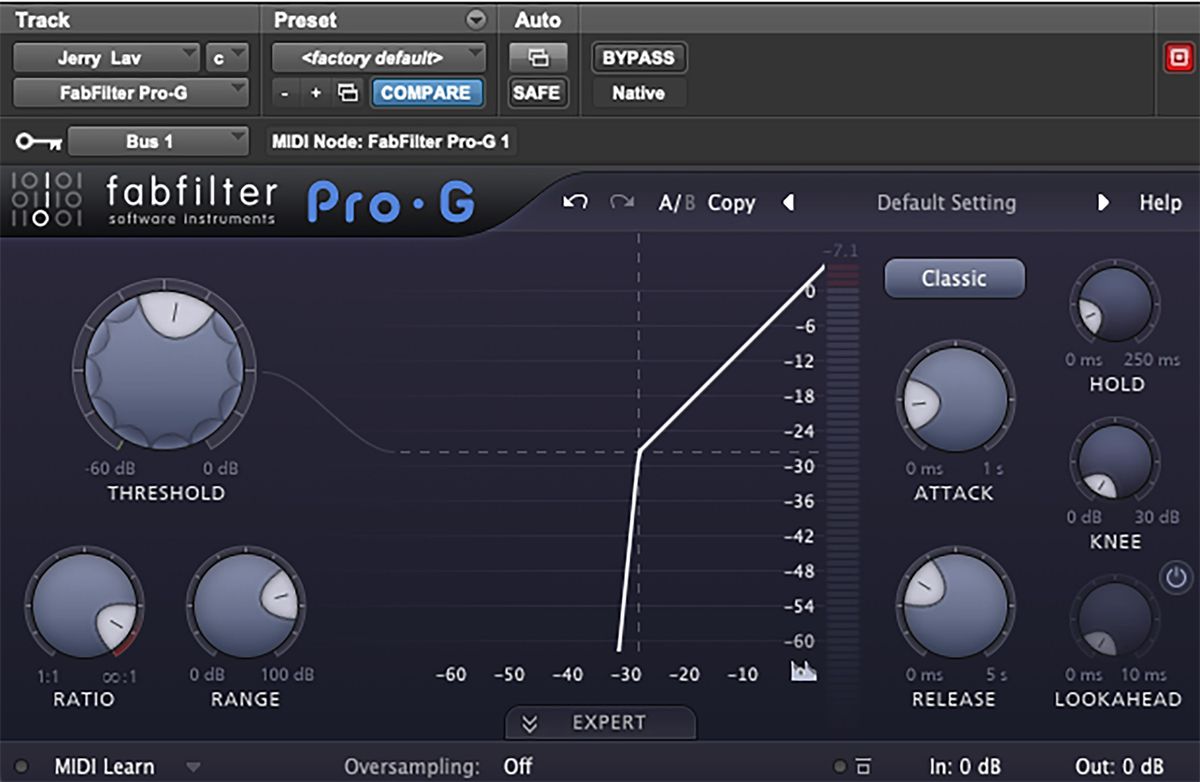Image resolution: width=1200 pixels, height=782 pixels.
Task: Select previous preset with minus button
Action: [285, 93]
